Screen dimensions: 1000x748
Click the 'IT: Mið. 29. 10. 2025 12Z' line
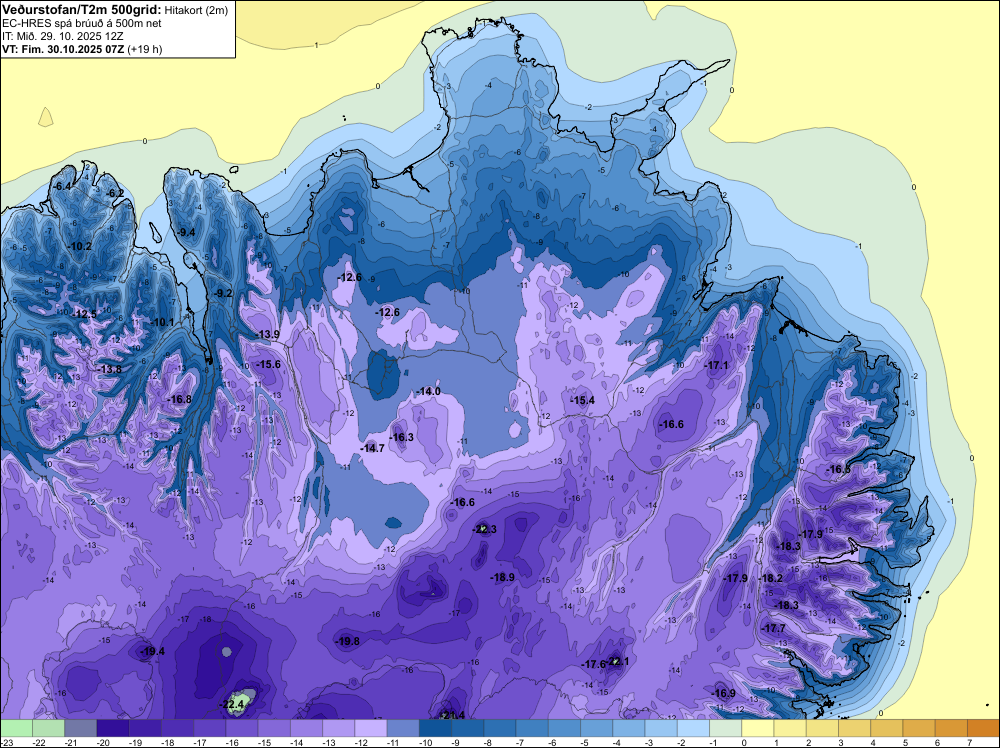click(62, 36)
